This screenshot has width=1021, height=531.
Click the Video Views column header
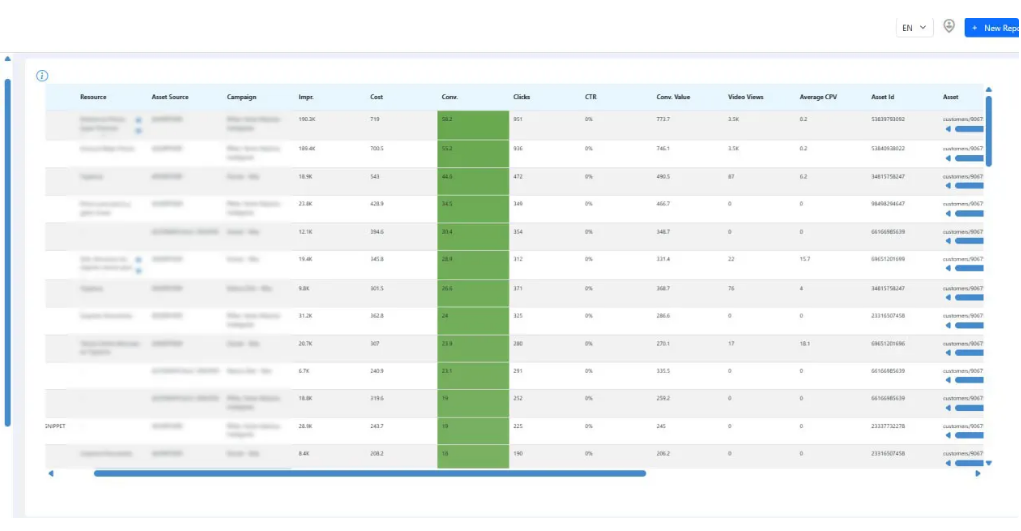point(746,97)
